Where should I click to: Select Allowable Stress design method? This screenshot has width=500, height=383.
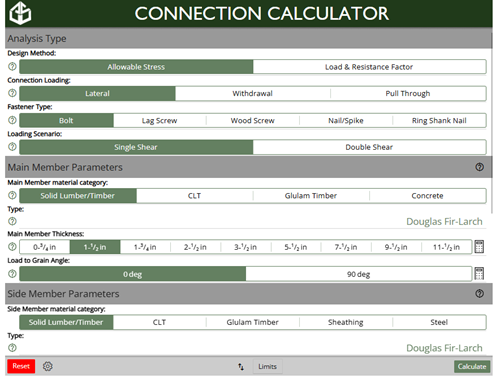pyautogui.click(x=136, y=67)
